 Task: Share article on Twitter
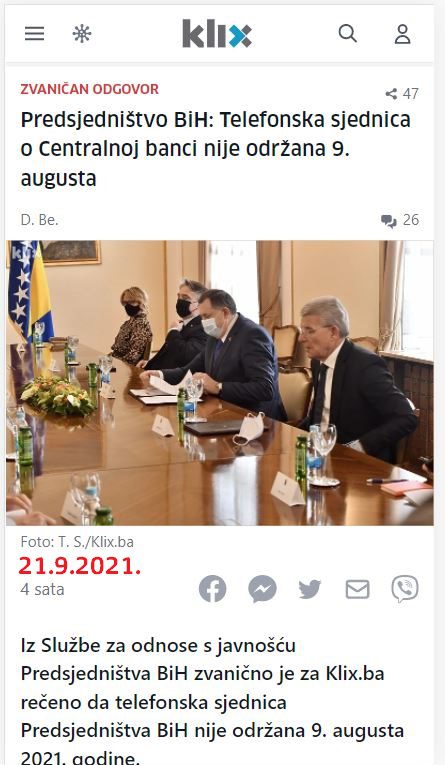click(x=310, y=589)
